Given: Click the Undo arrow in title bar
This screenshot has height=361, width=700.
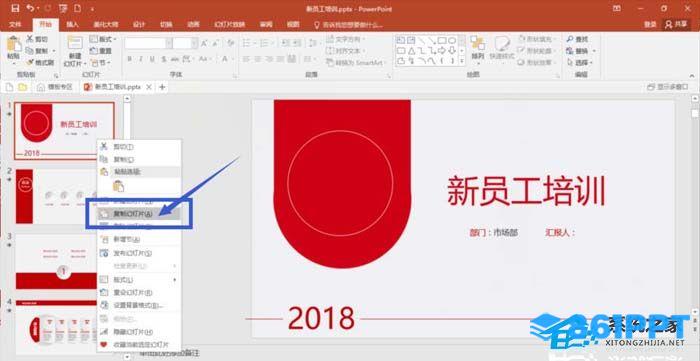Looking at the screenshot, I should (30, 8).
